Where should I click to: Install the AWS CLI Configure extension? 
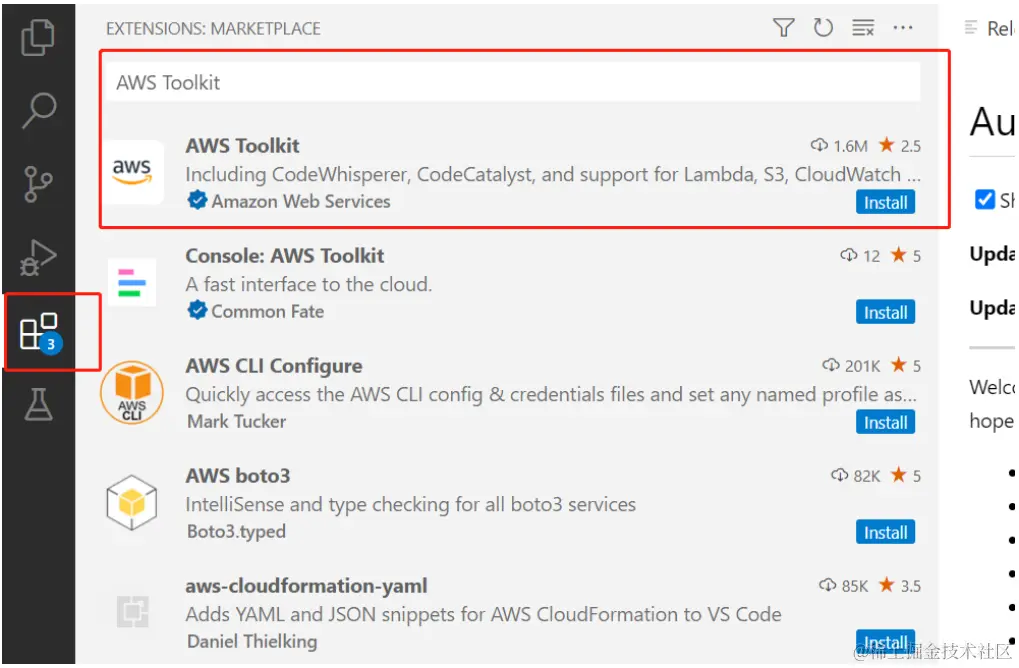[x=885, y=422]
